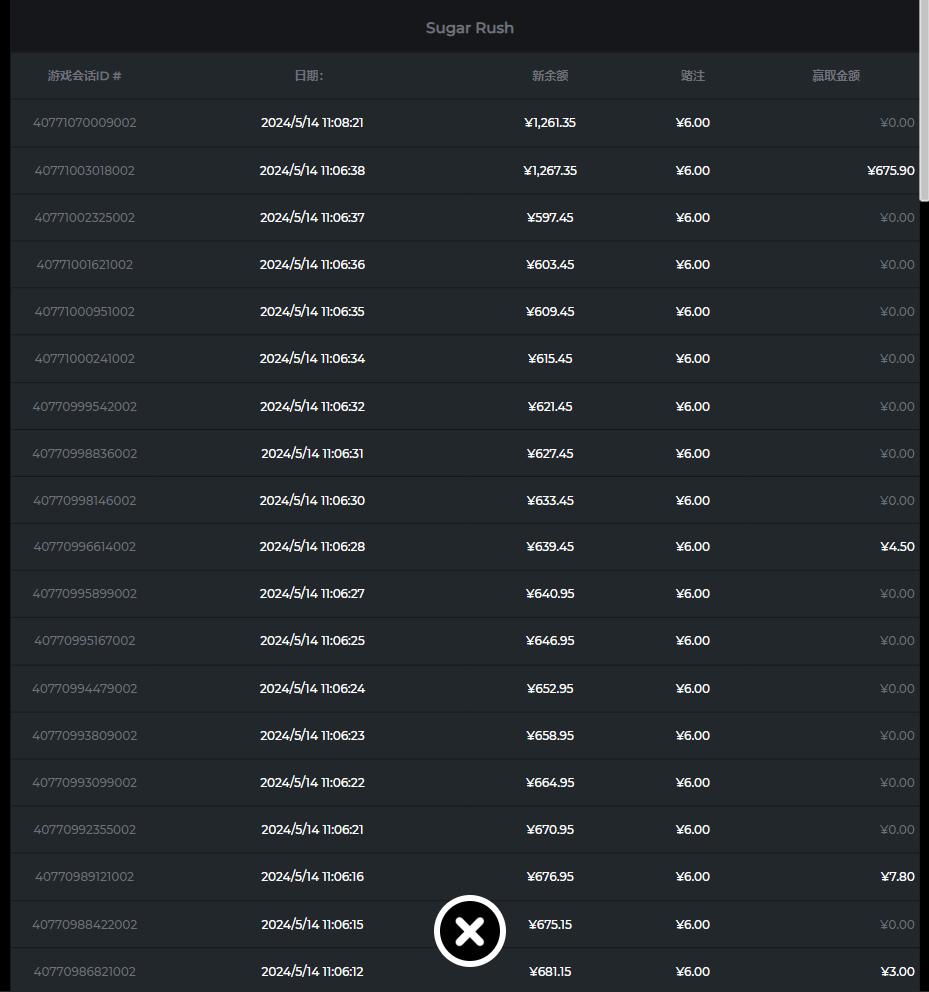Click balance ¥1,261.35
The image size is (929, 992).
(550, 123)
